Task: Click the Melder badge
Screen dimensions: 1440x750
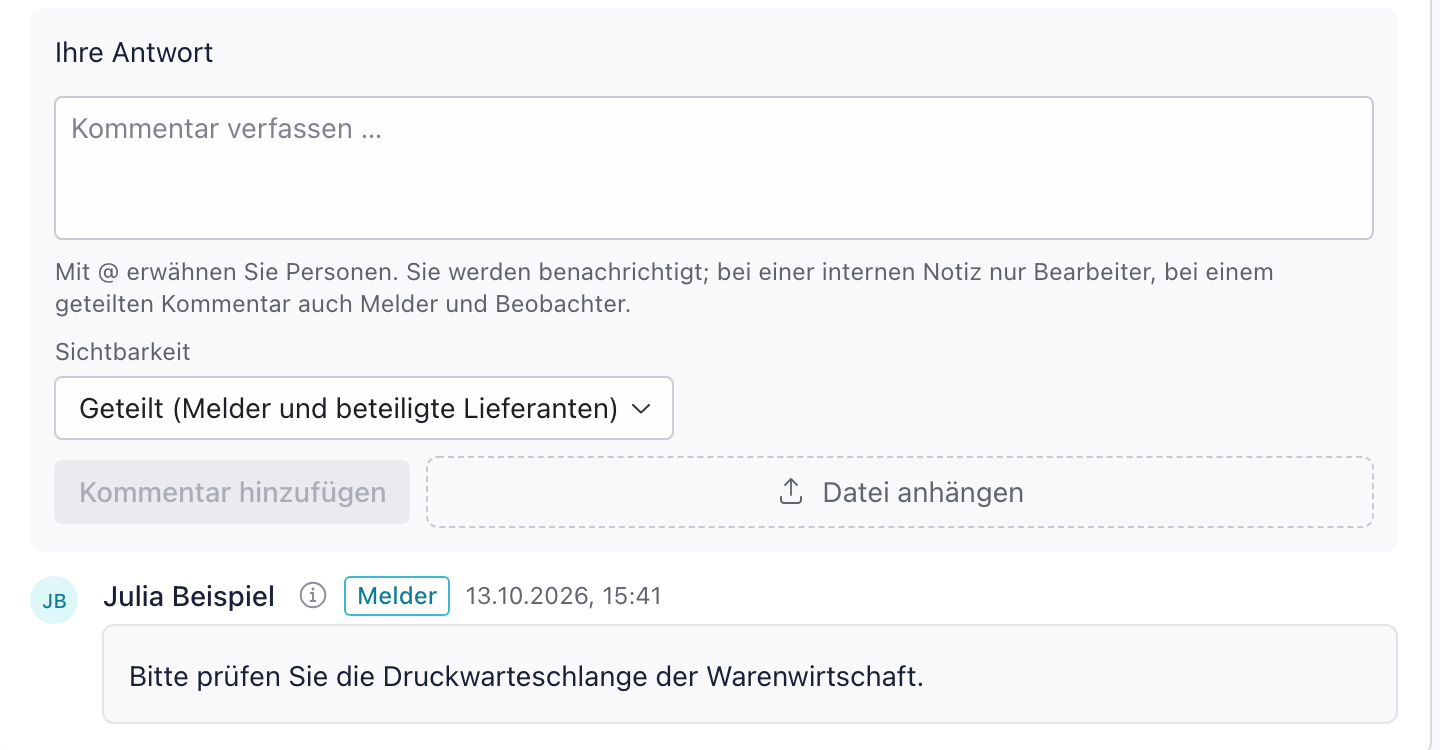Action: coord(397,596)
